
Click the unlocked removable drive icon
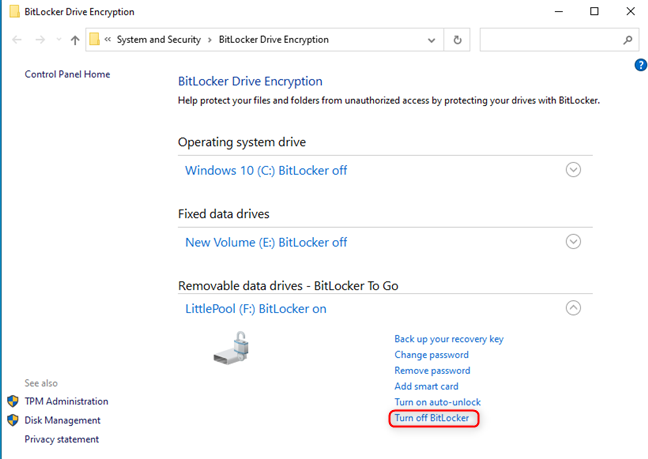231,348
